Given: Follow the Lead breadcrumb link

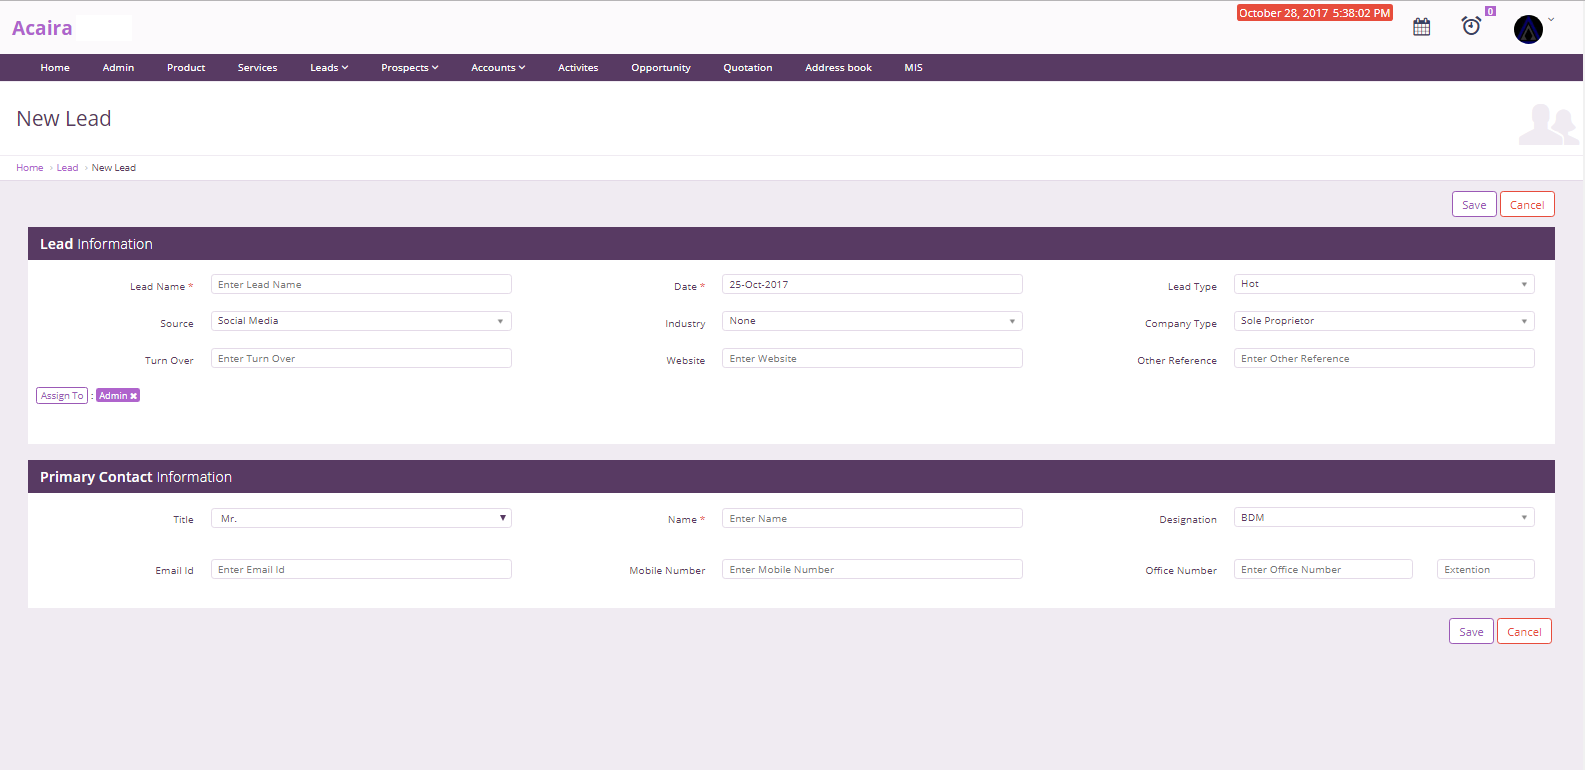Looking at the screenshot, I should tap(67, 168).
